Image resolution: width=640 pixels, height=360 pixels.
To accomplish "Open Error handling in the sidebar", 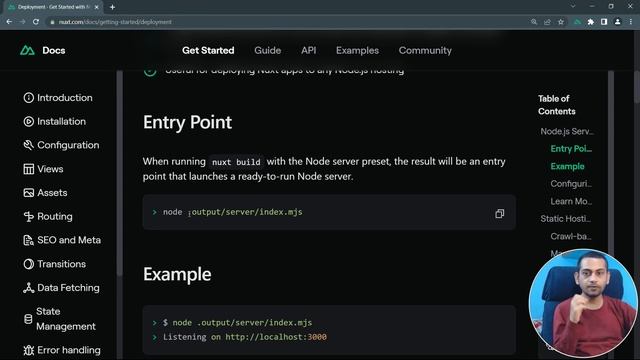I will [69, 350].
